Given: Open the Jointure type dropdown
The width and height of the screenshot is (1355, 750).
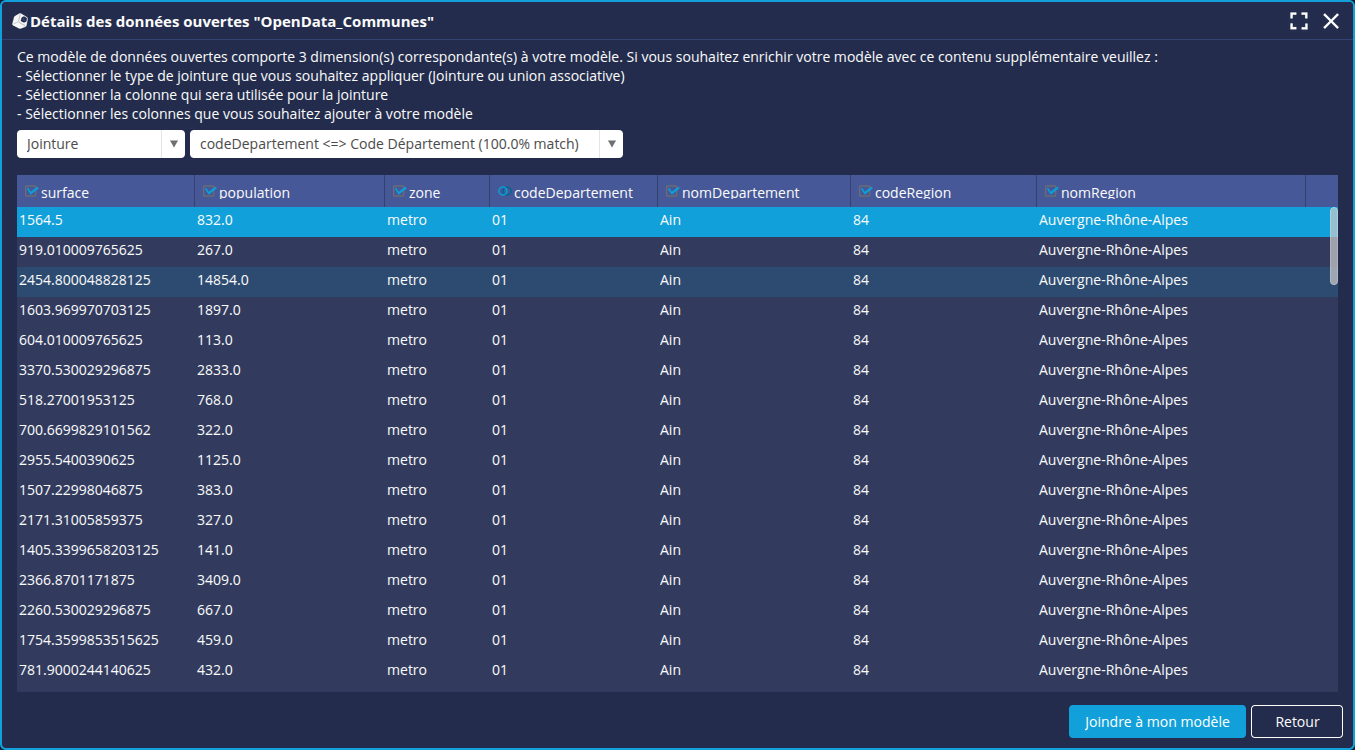Looking at the screenshot, I should tap(100, 144).
